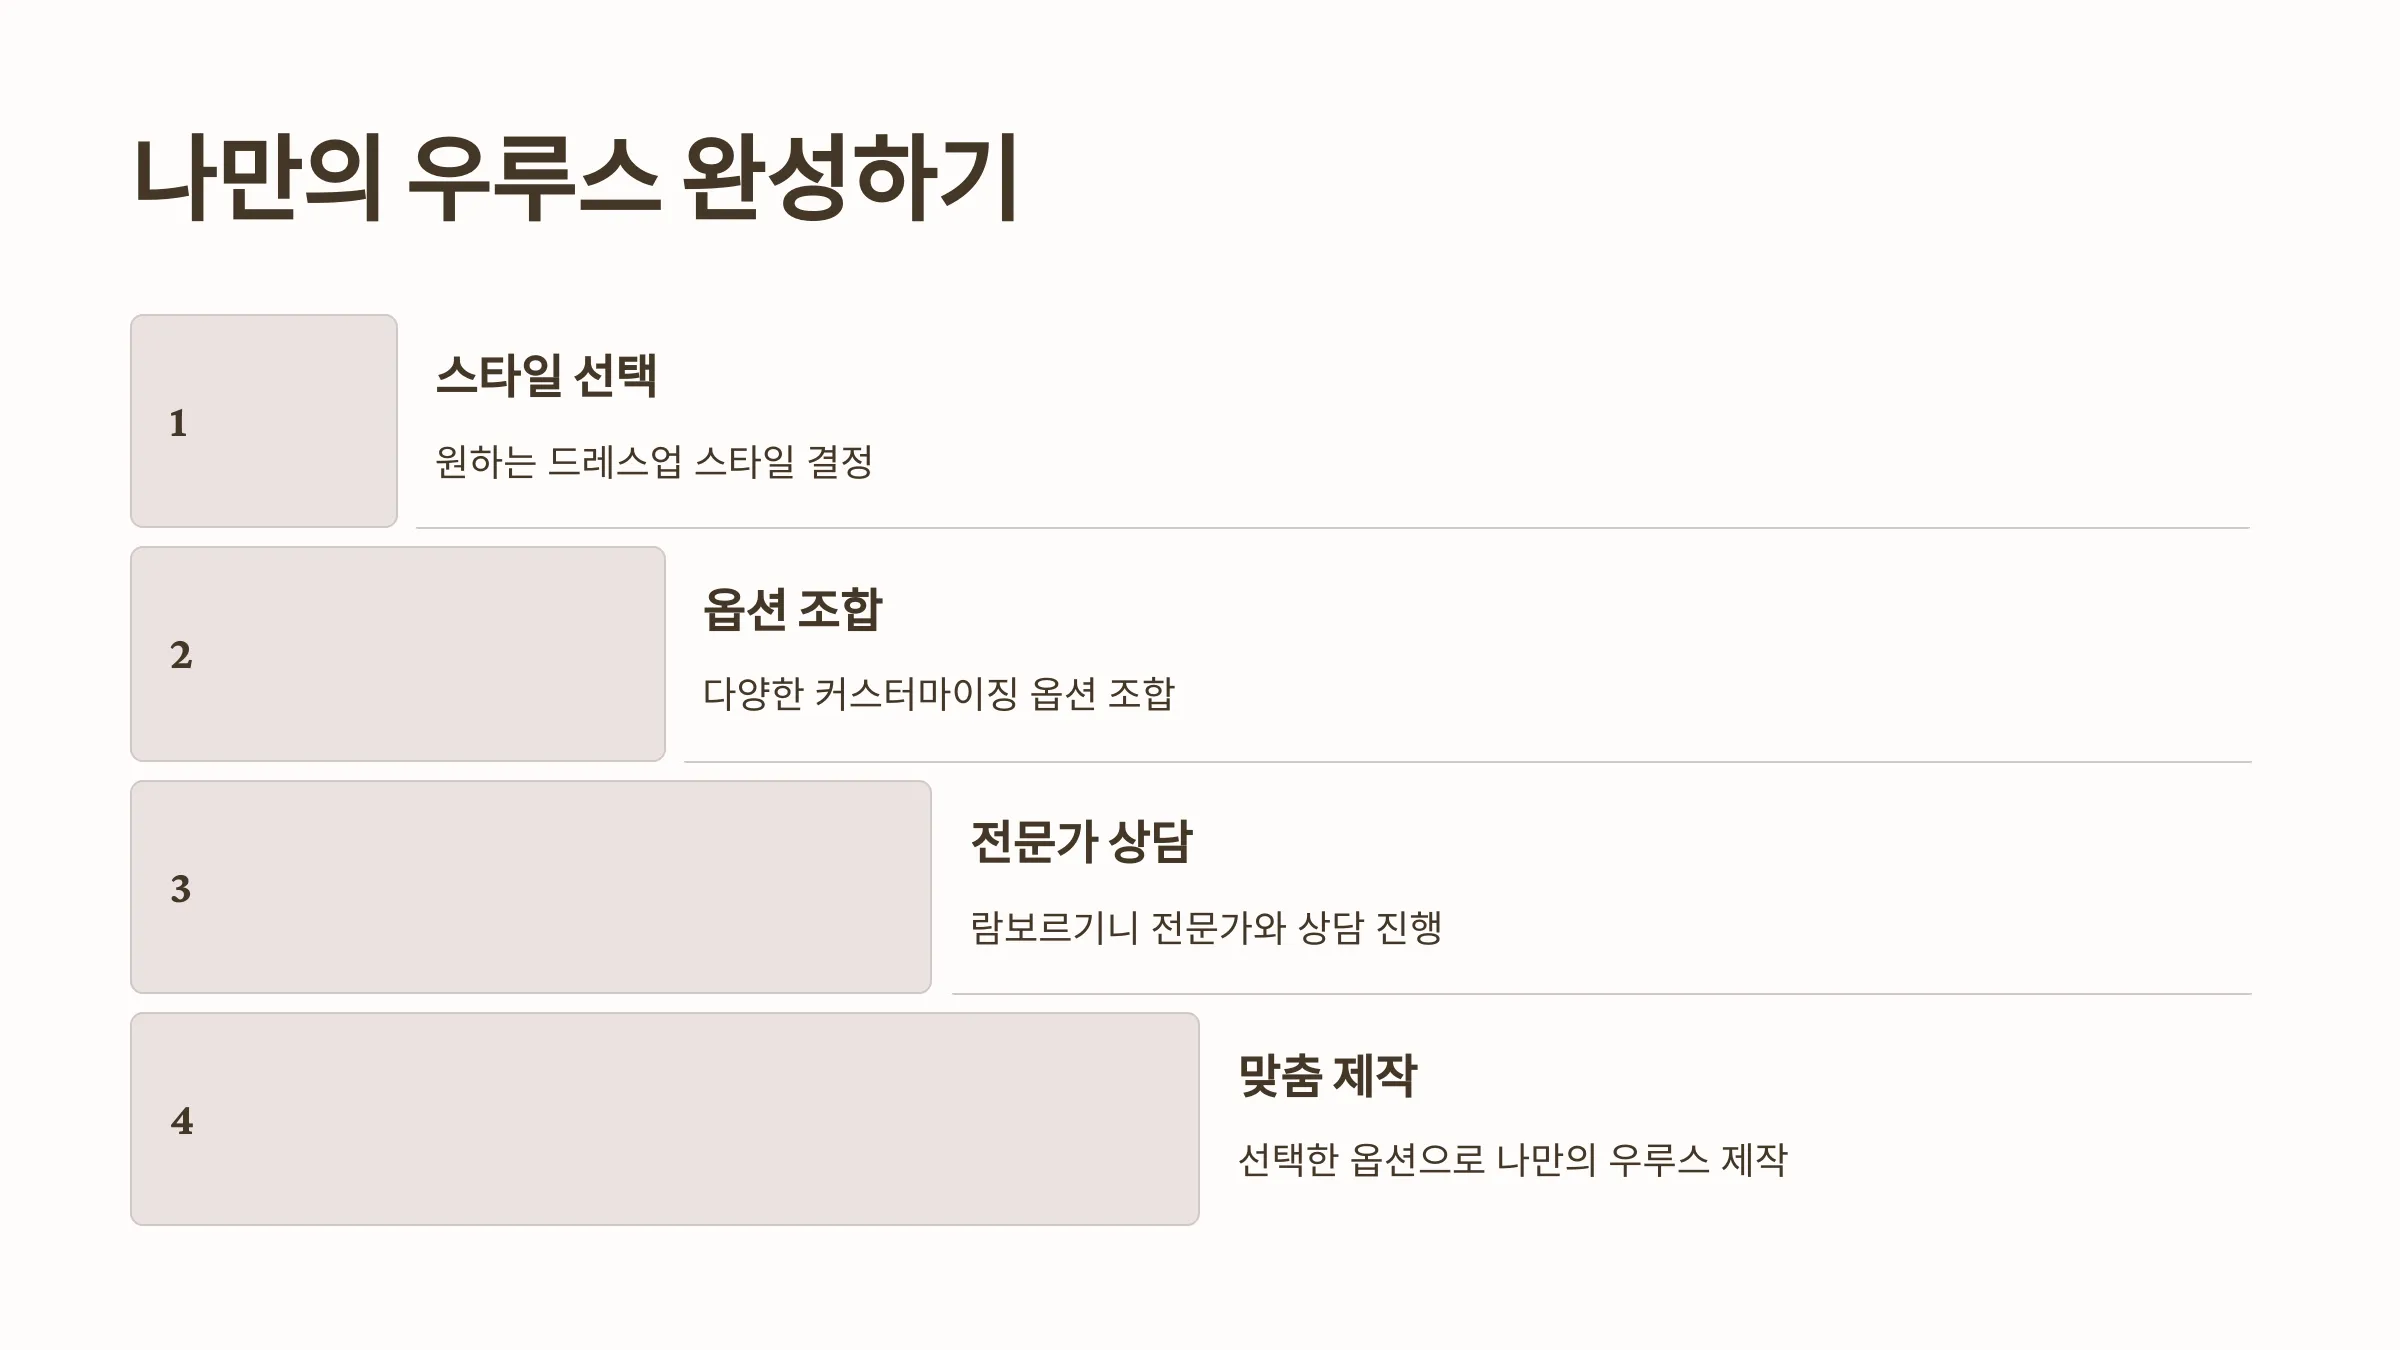Click the divider line under 스타일 선택 section
The image size is (2400, 1350).
coord(1333,527)
